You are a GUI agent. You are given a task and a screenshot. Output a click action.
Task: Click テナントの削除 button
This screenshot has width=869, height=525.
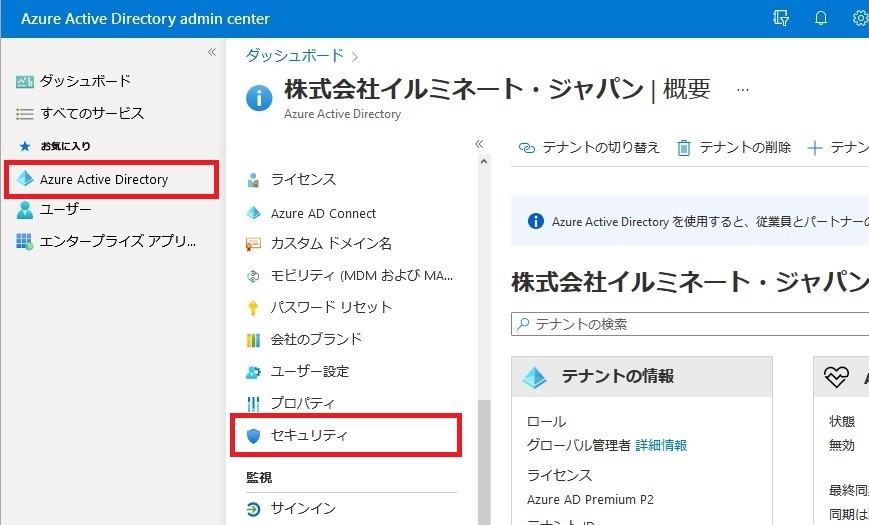pyautogui.click(x=734, y=147)
